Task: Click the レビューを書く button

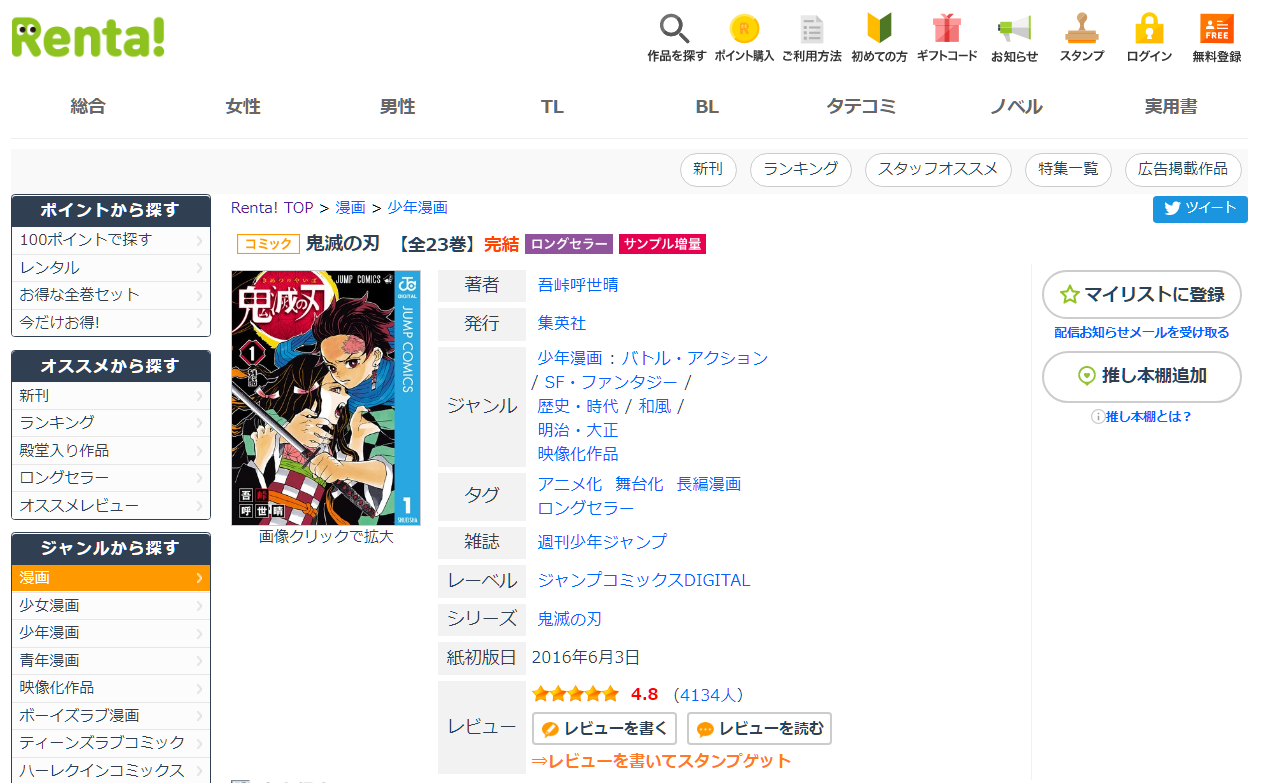Action: point(604,729)
